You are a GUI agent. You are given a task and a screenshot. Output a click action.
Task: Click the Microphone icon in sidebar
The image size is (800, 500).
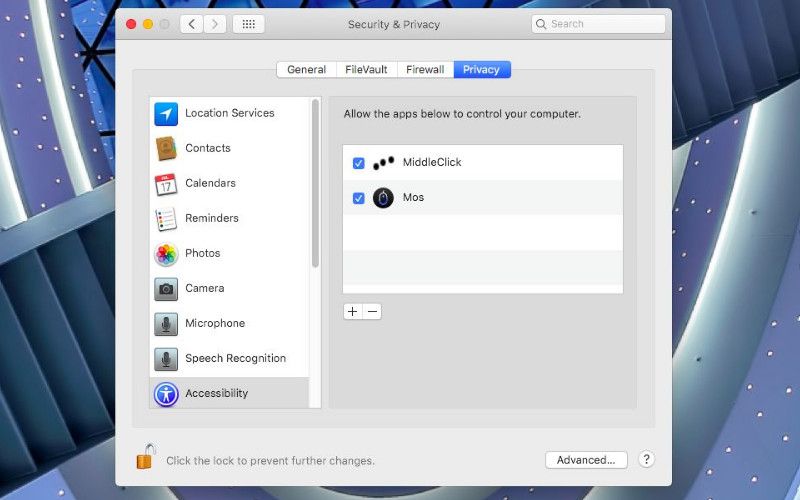tap(166, 324)
